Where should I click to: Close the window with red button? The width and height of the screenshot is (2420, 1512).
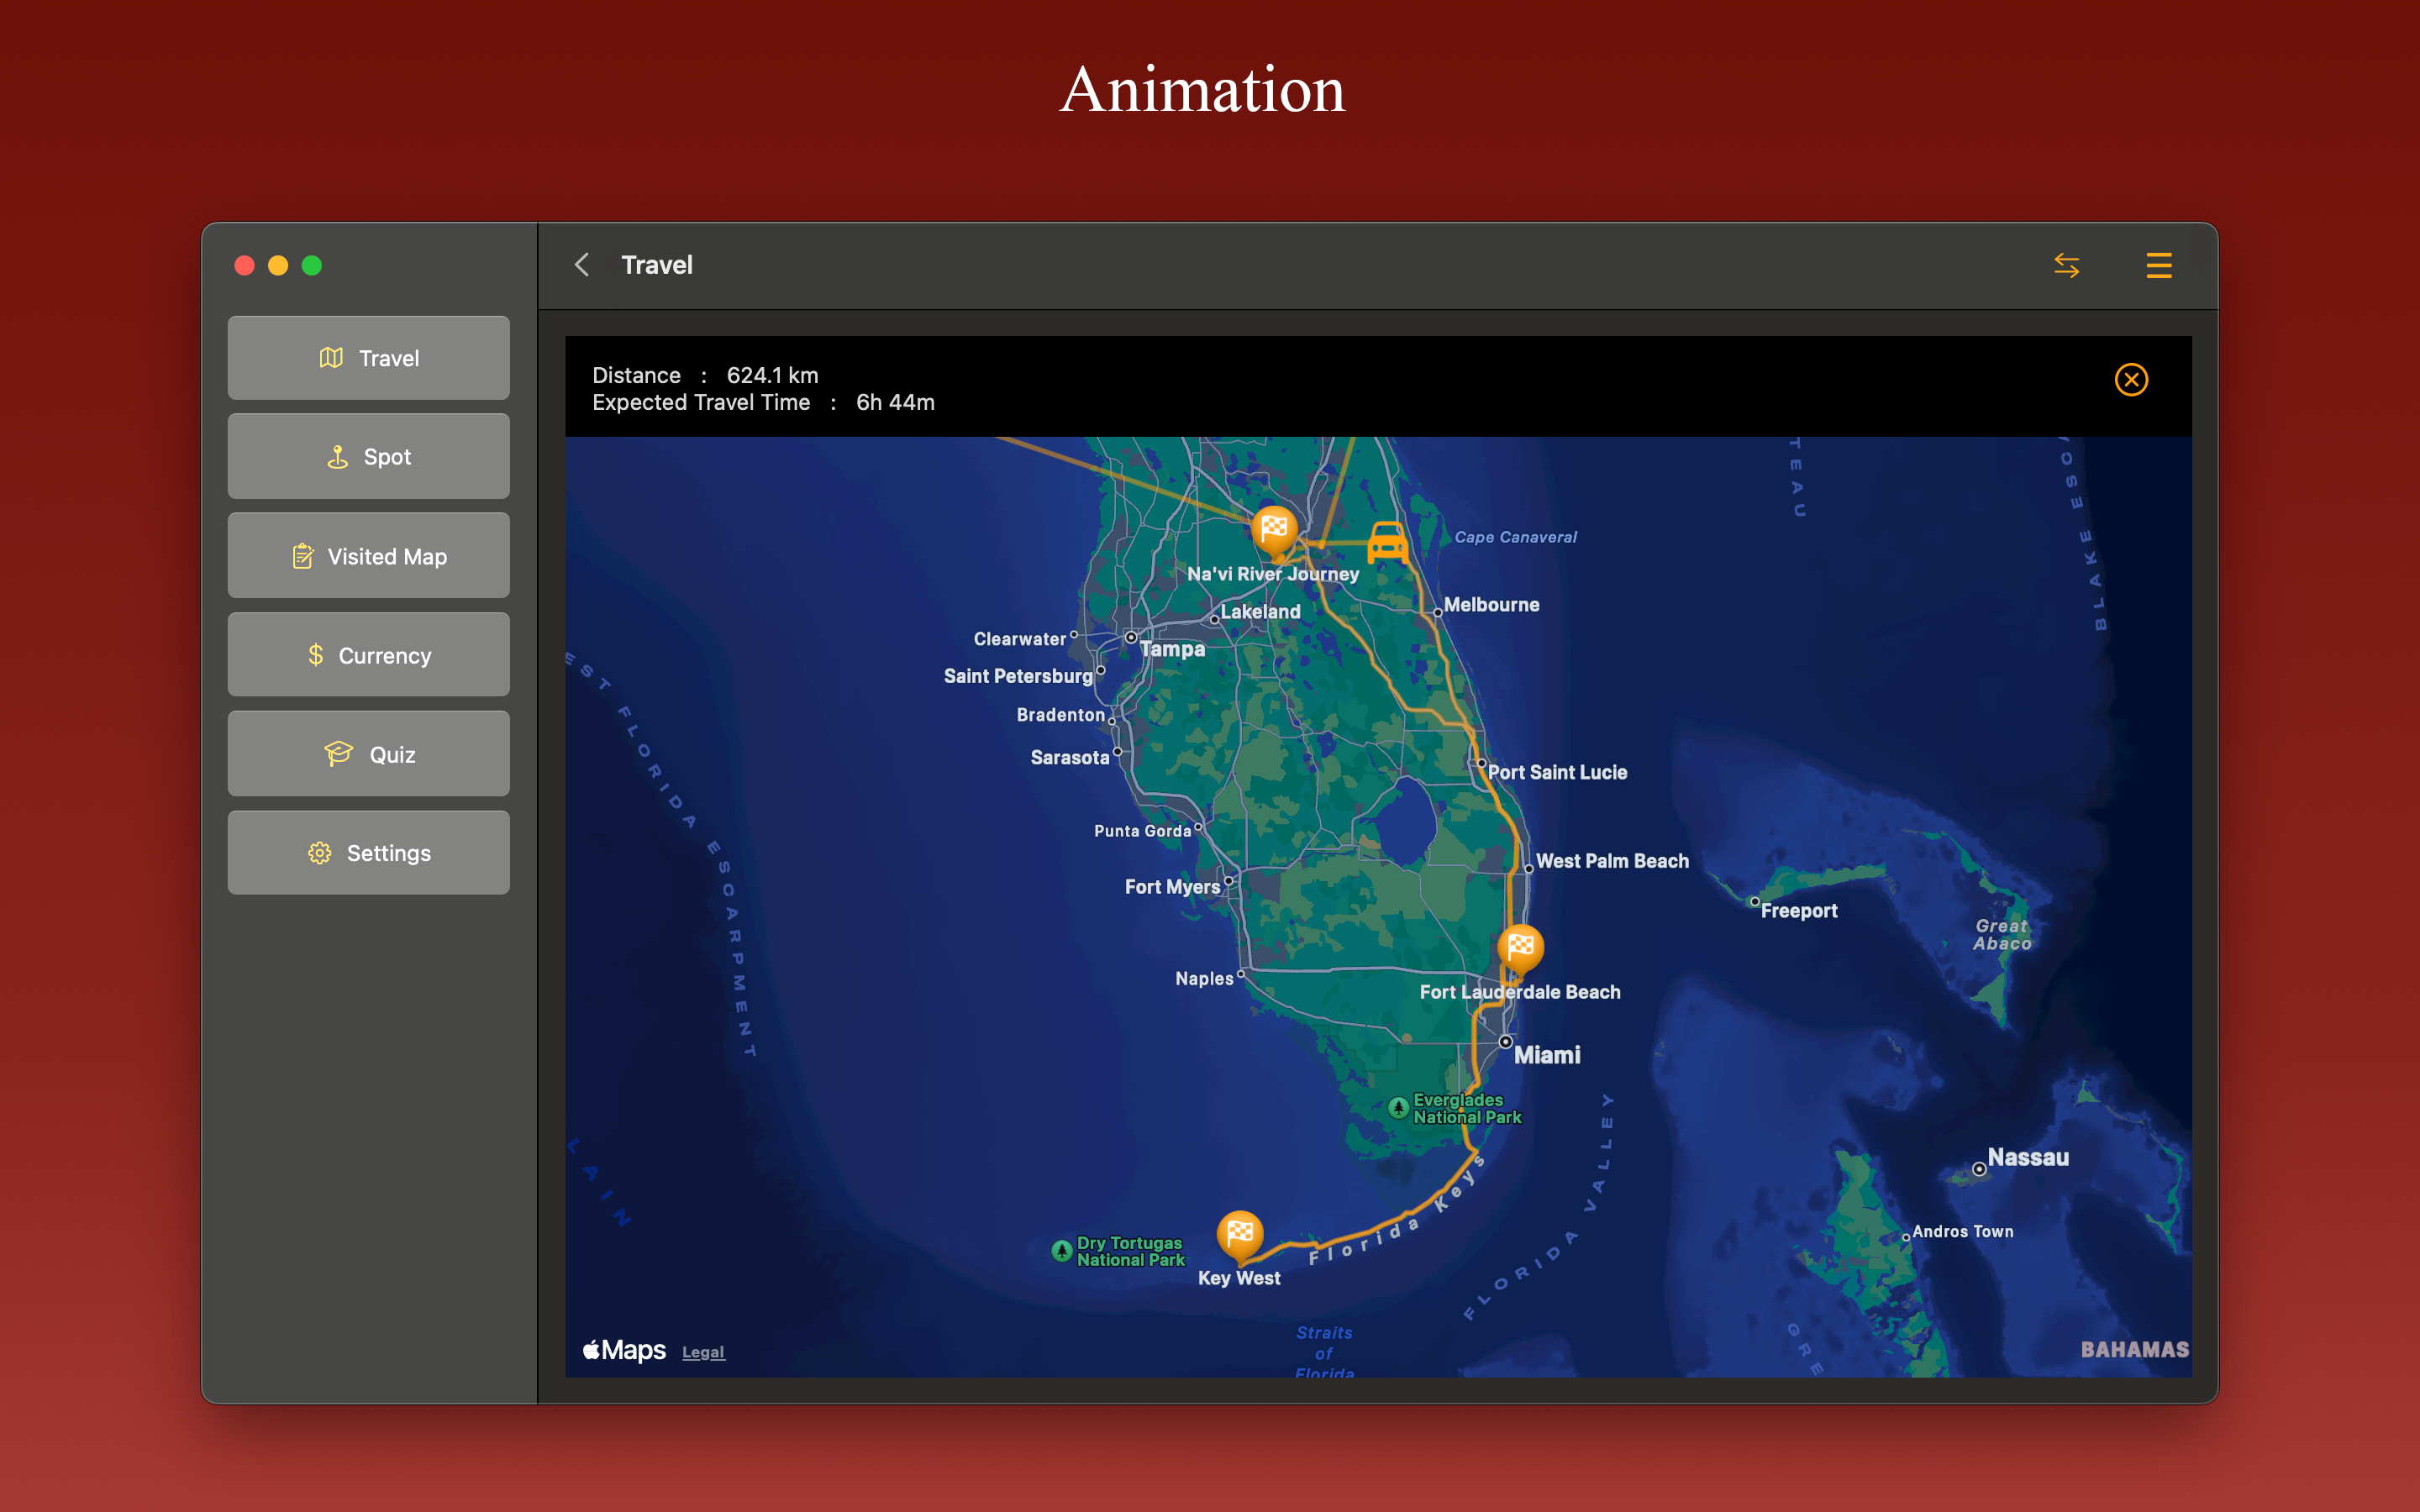pos(244,265)
